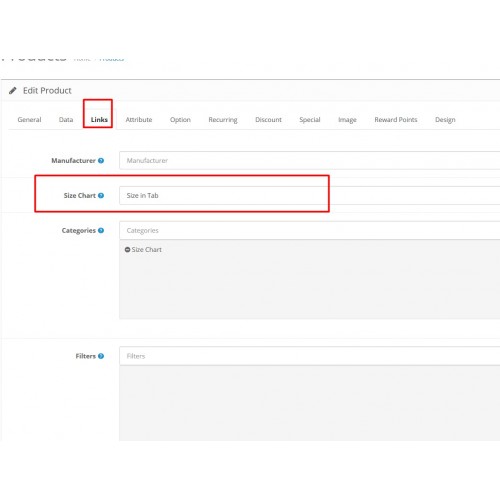The height and width of the screenshot is (500, 500).
Task: Switch to the Data tab
Action: click(x=66, y=120)
